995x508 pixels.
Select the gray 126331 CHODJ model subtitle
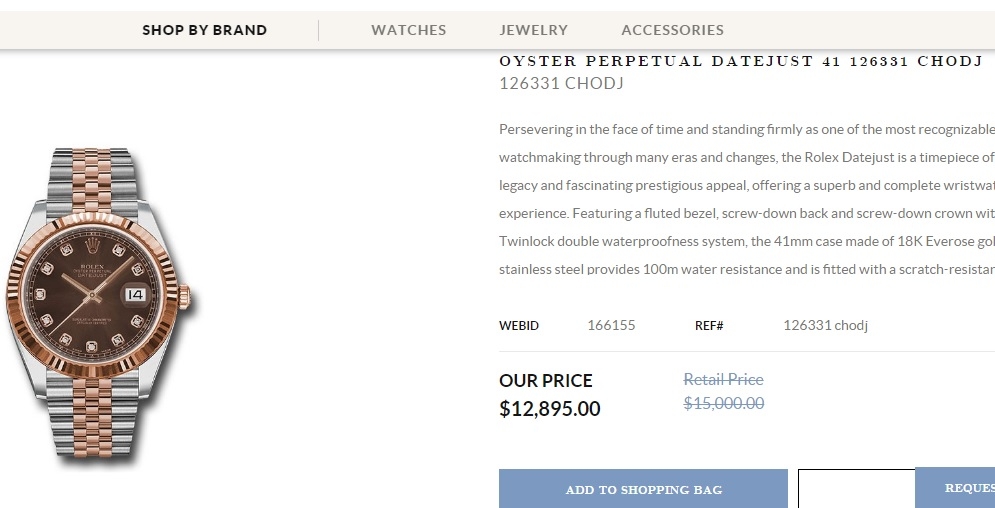pyautogui.click(x=561, y=83)
